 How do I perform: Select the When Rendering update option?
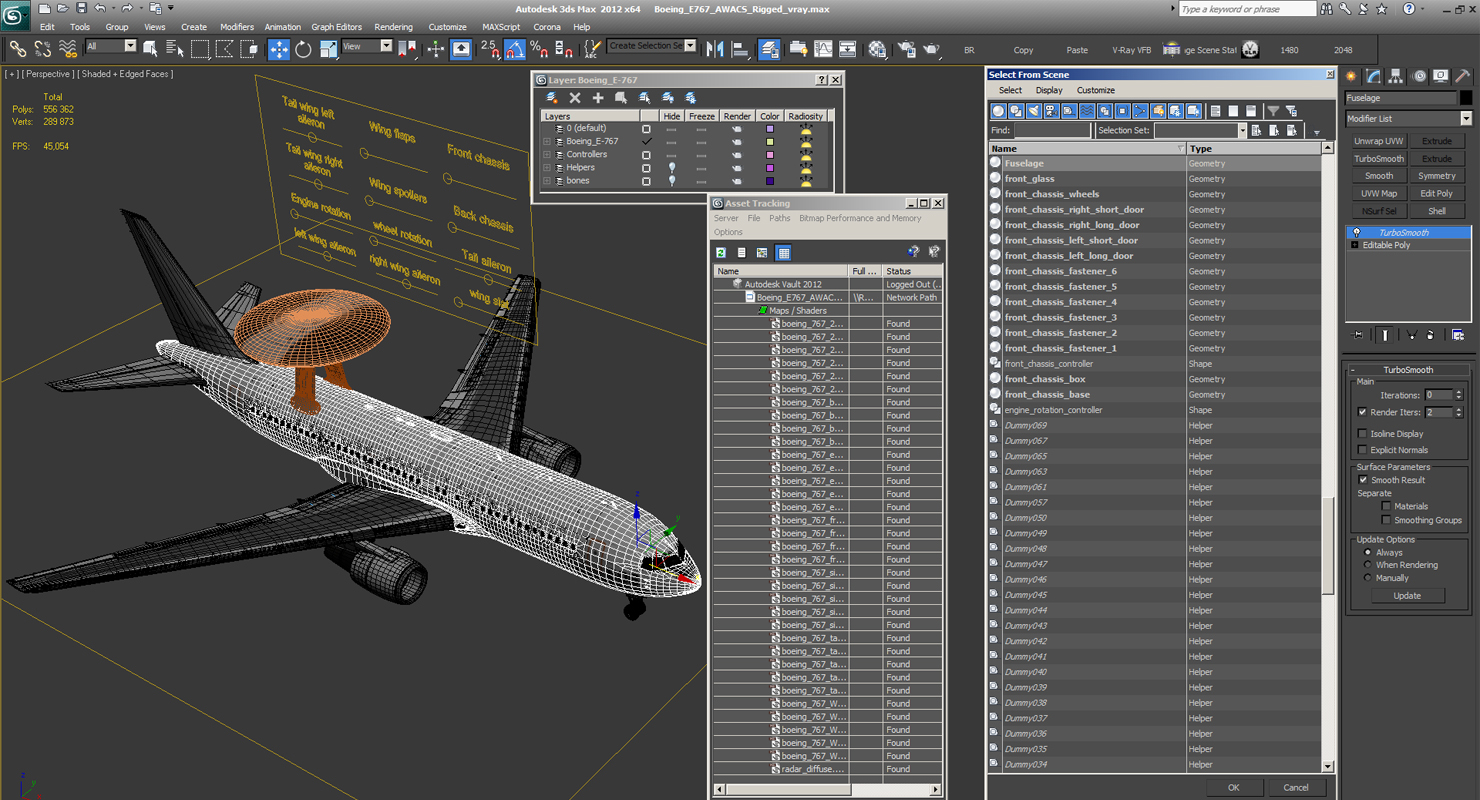1368,565
